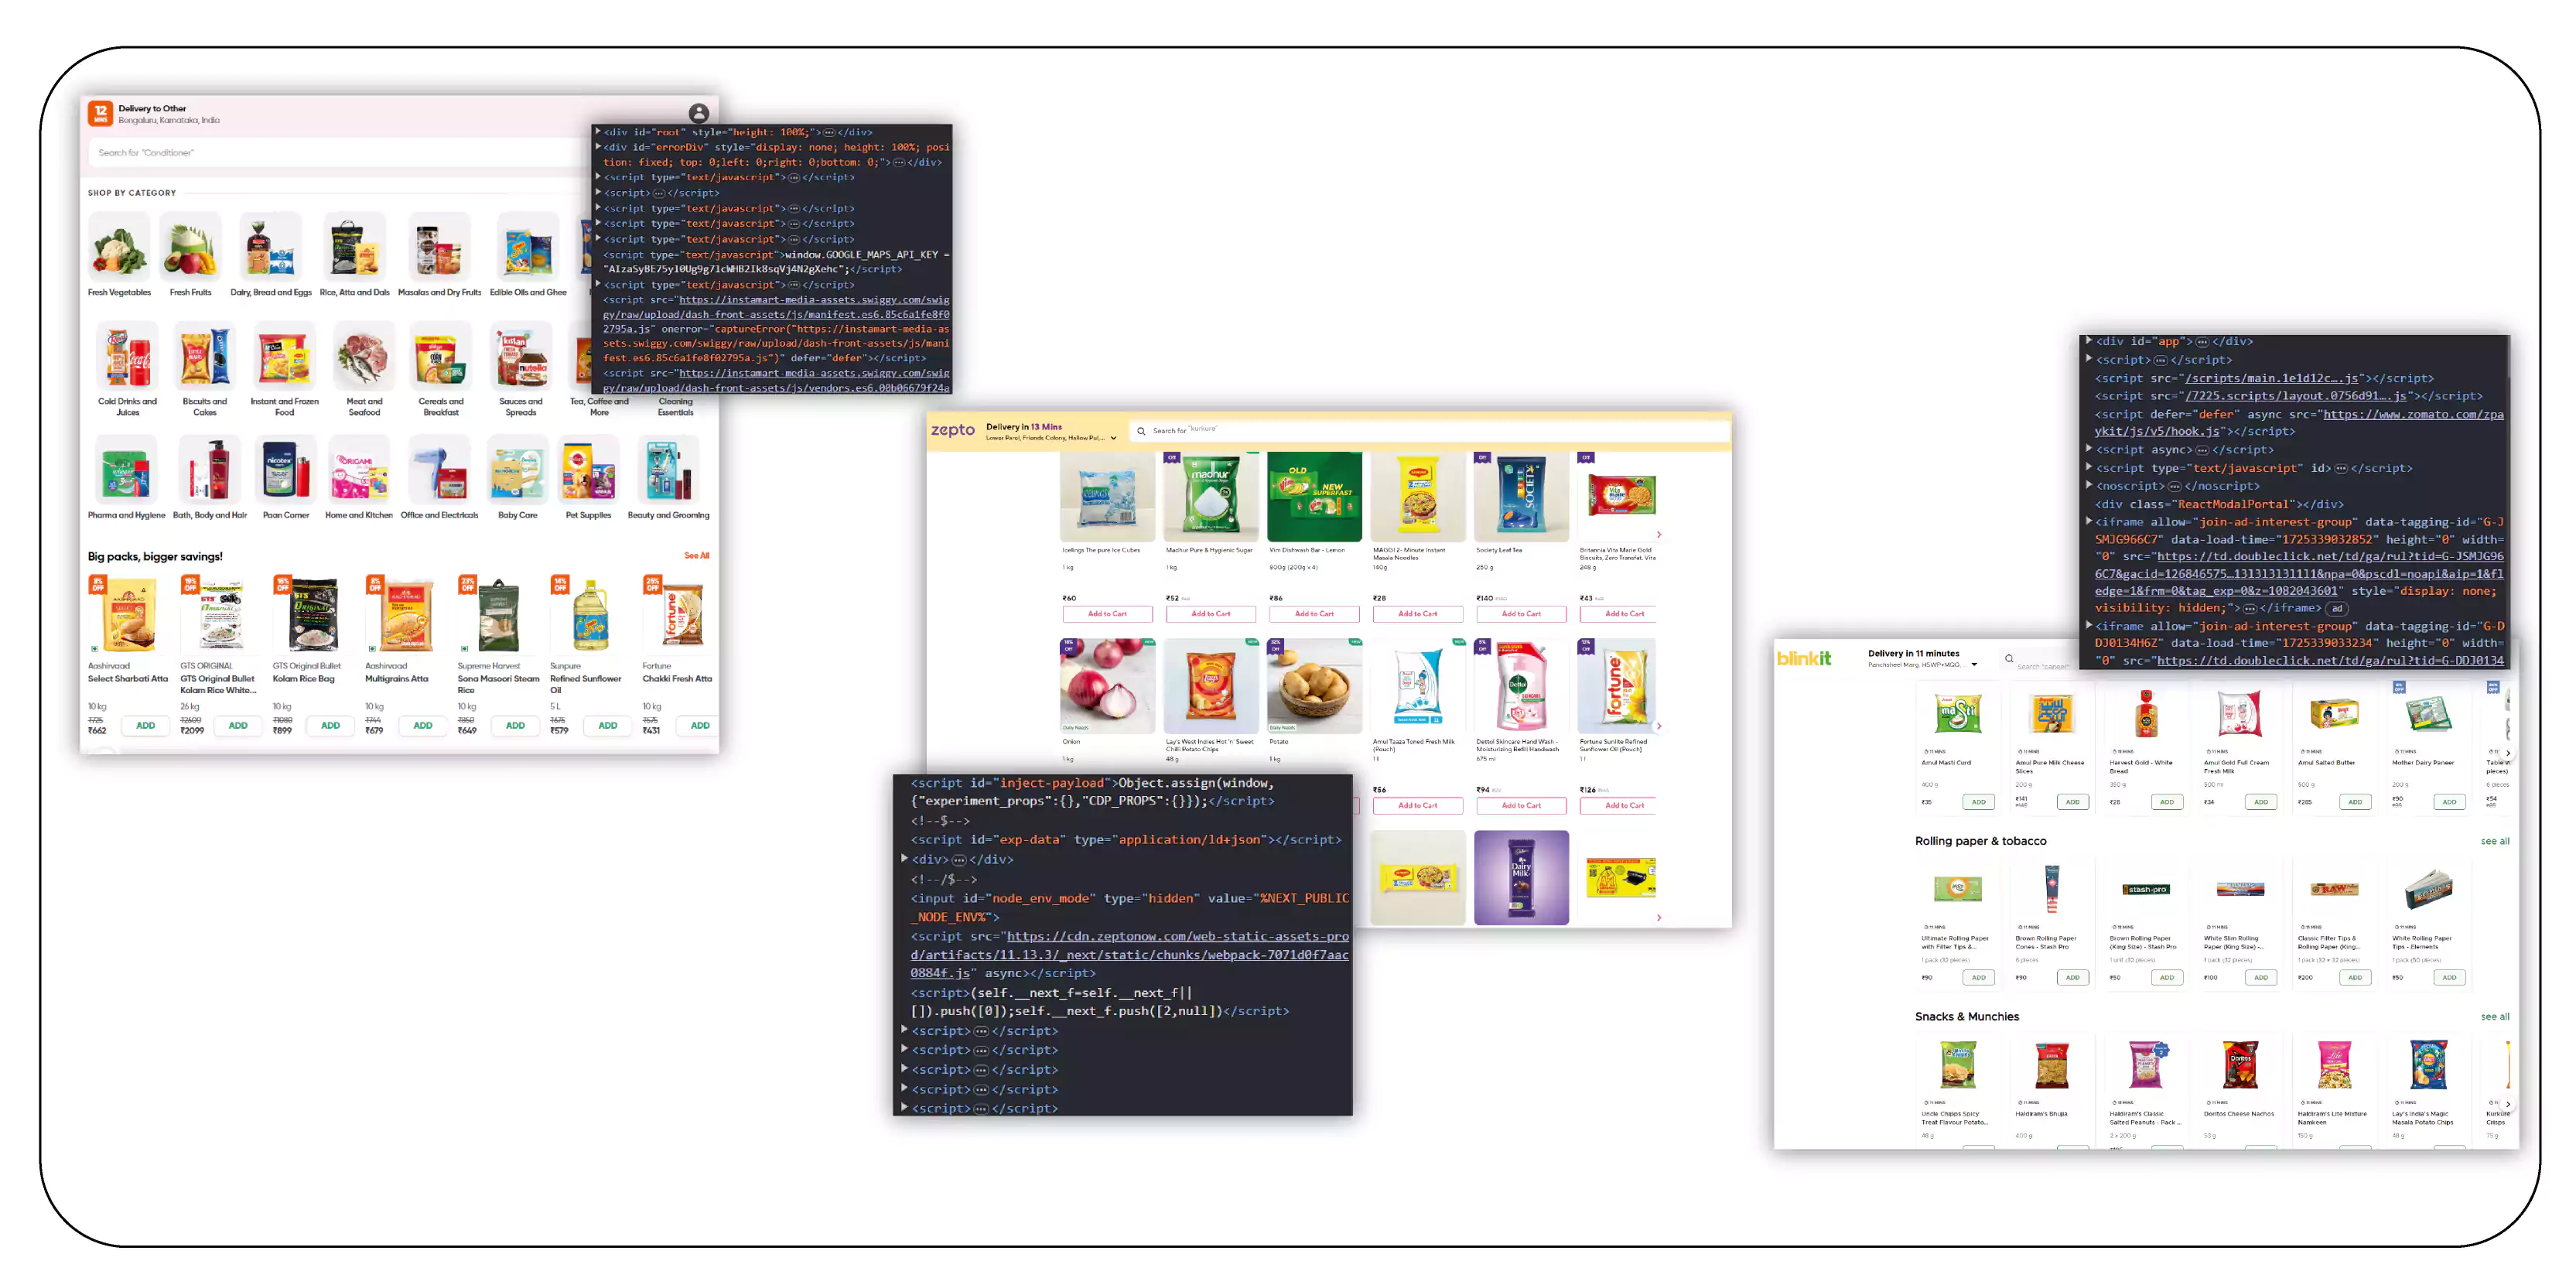Add Select Sharbati Atta to cart
2576x1278 pixels.
tap(146, 726)
